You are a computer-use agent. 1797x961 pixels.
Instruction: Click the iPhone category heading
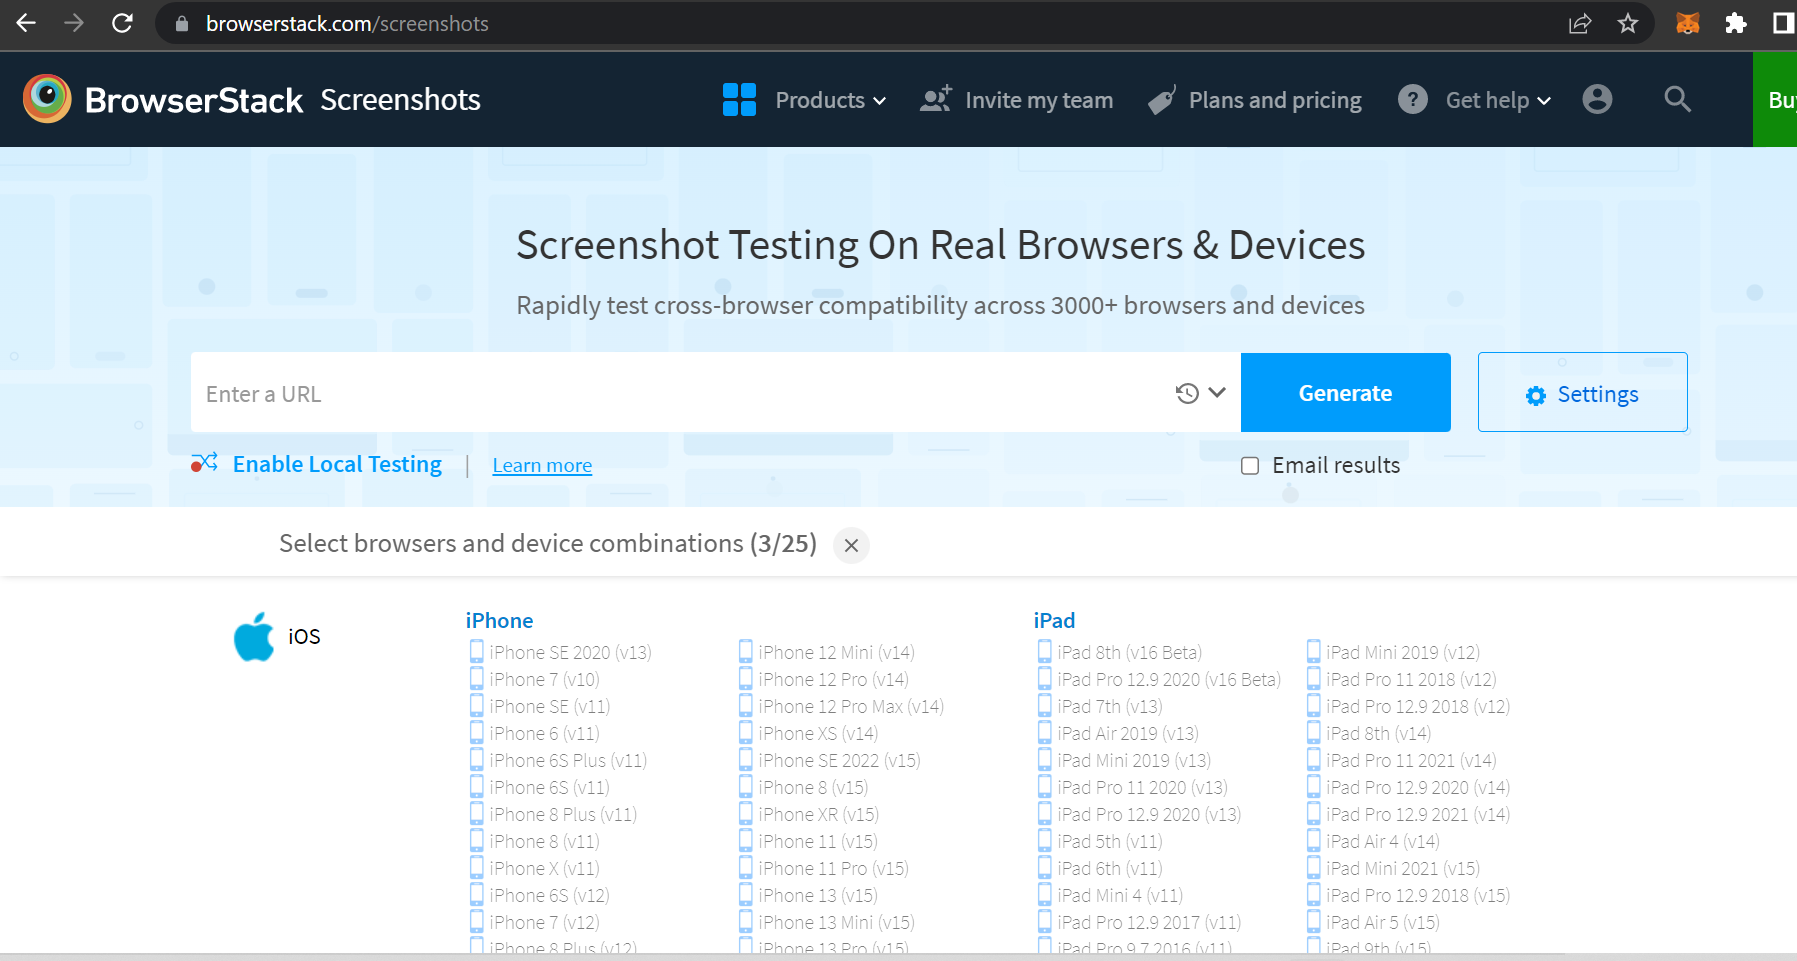[x=499, y=620]
